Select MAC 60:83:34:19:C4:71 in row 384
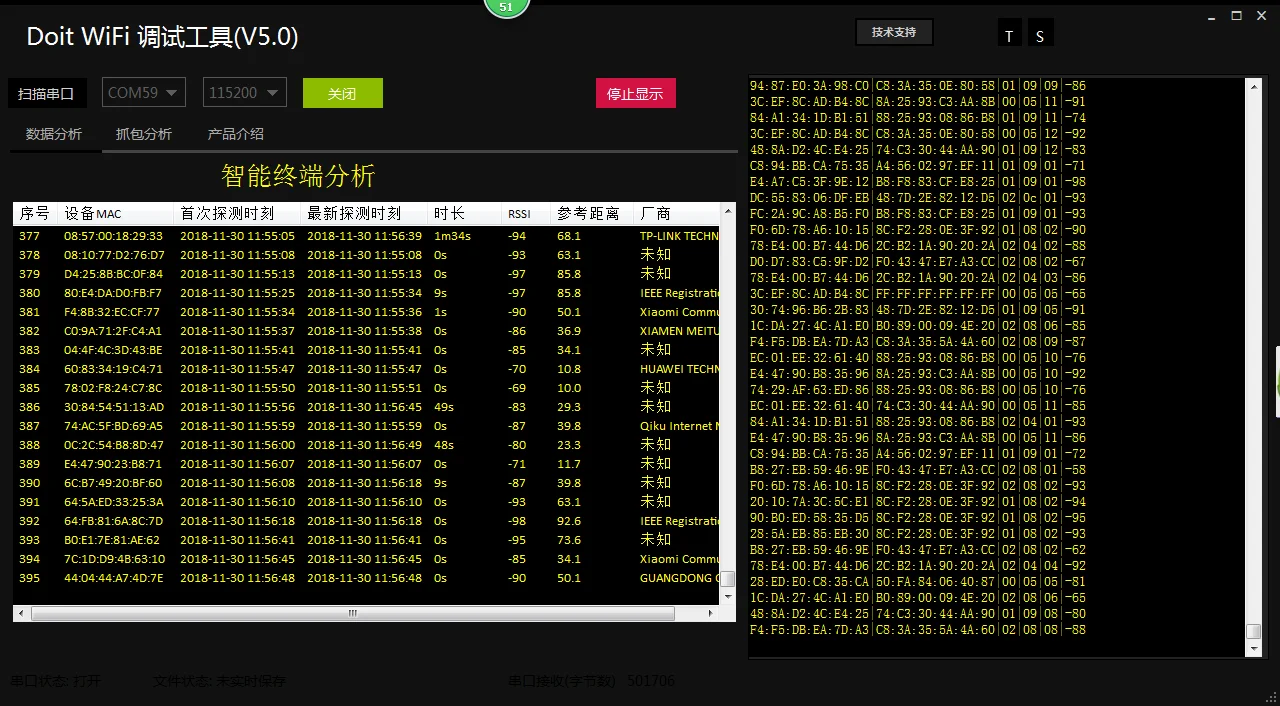The image size is (1280, 706). coord(113,369)
